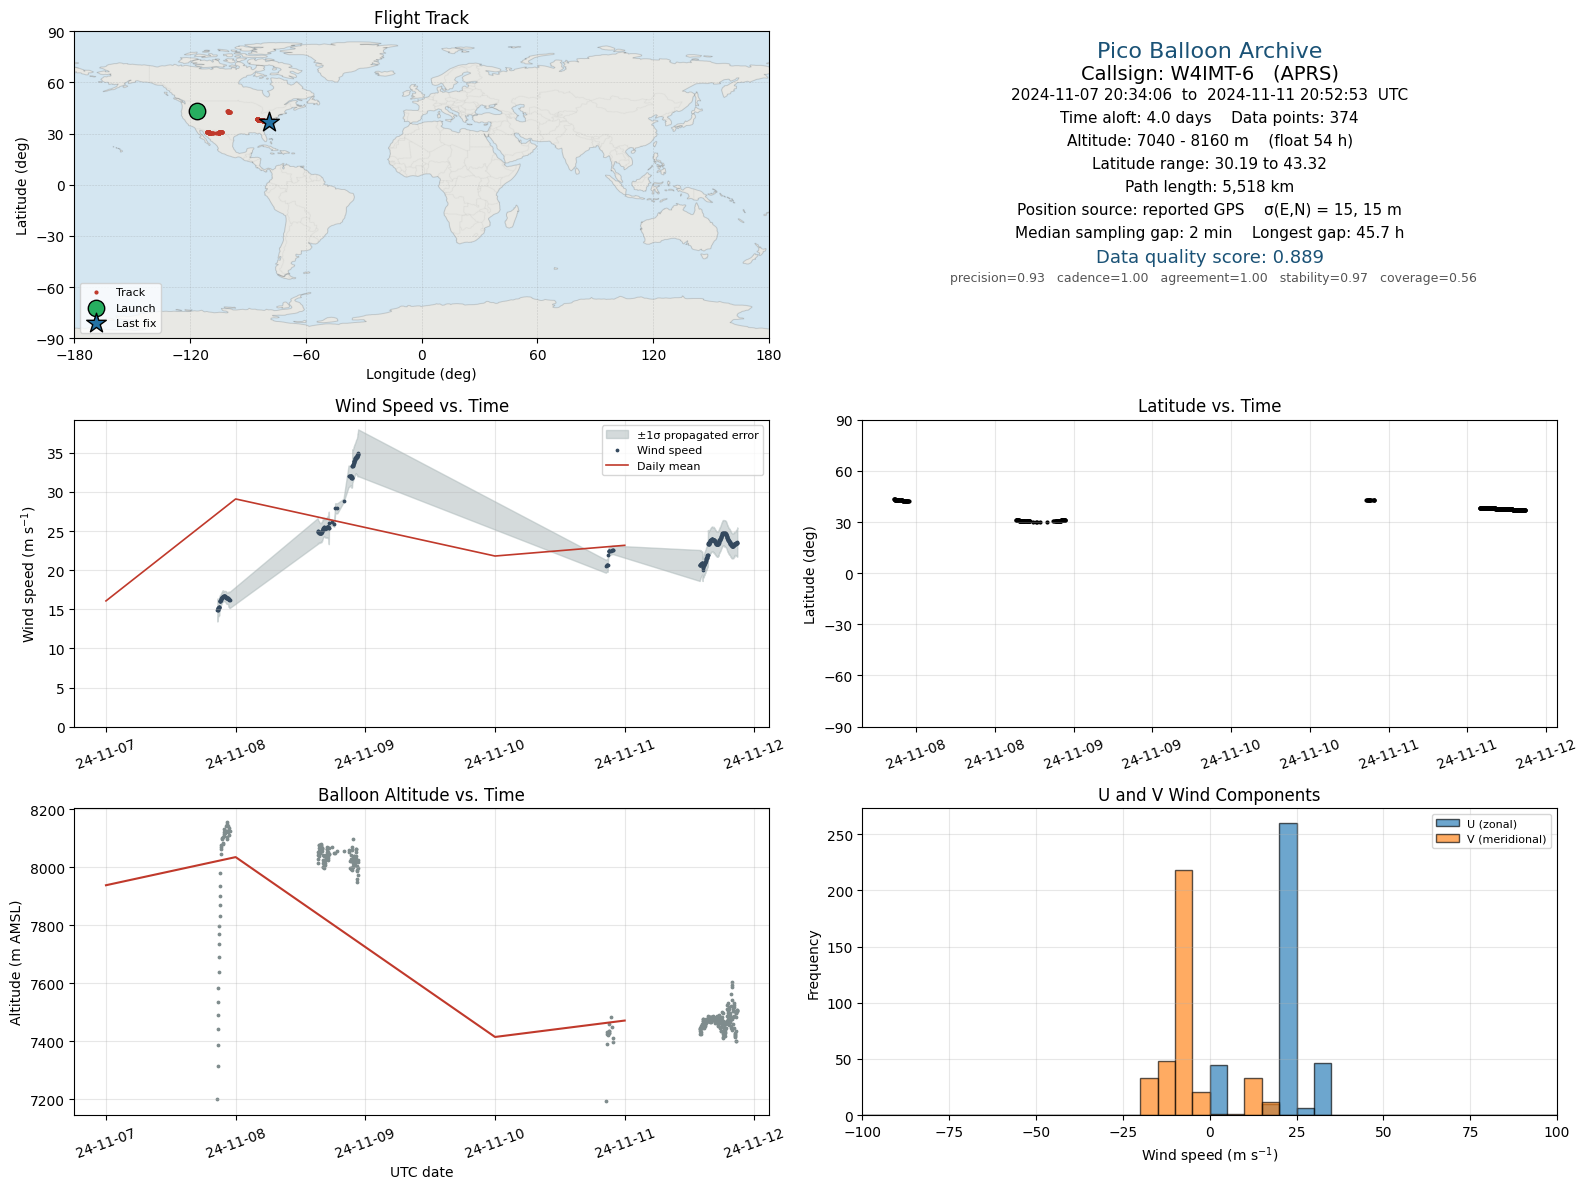Image resolution: width=1587 pixels, height=1189 pixels.
Task: Click the UTC date axis label
Action: (421, 1172)
